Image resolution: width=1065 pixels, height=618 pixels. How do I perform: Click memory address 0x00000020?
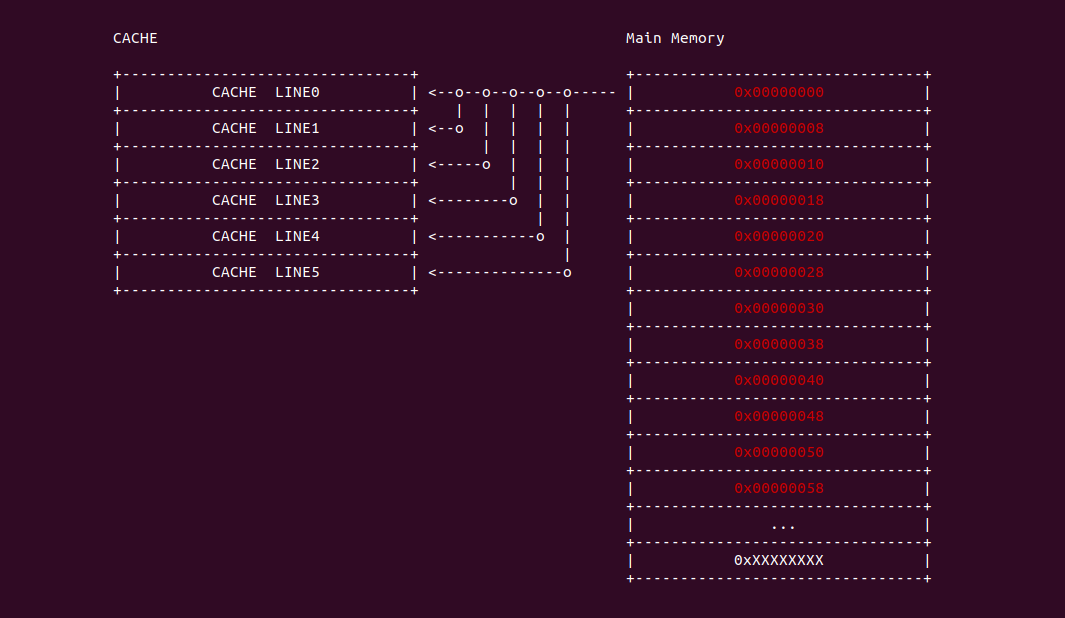click(779, 237)
